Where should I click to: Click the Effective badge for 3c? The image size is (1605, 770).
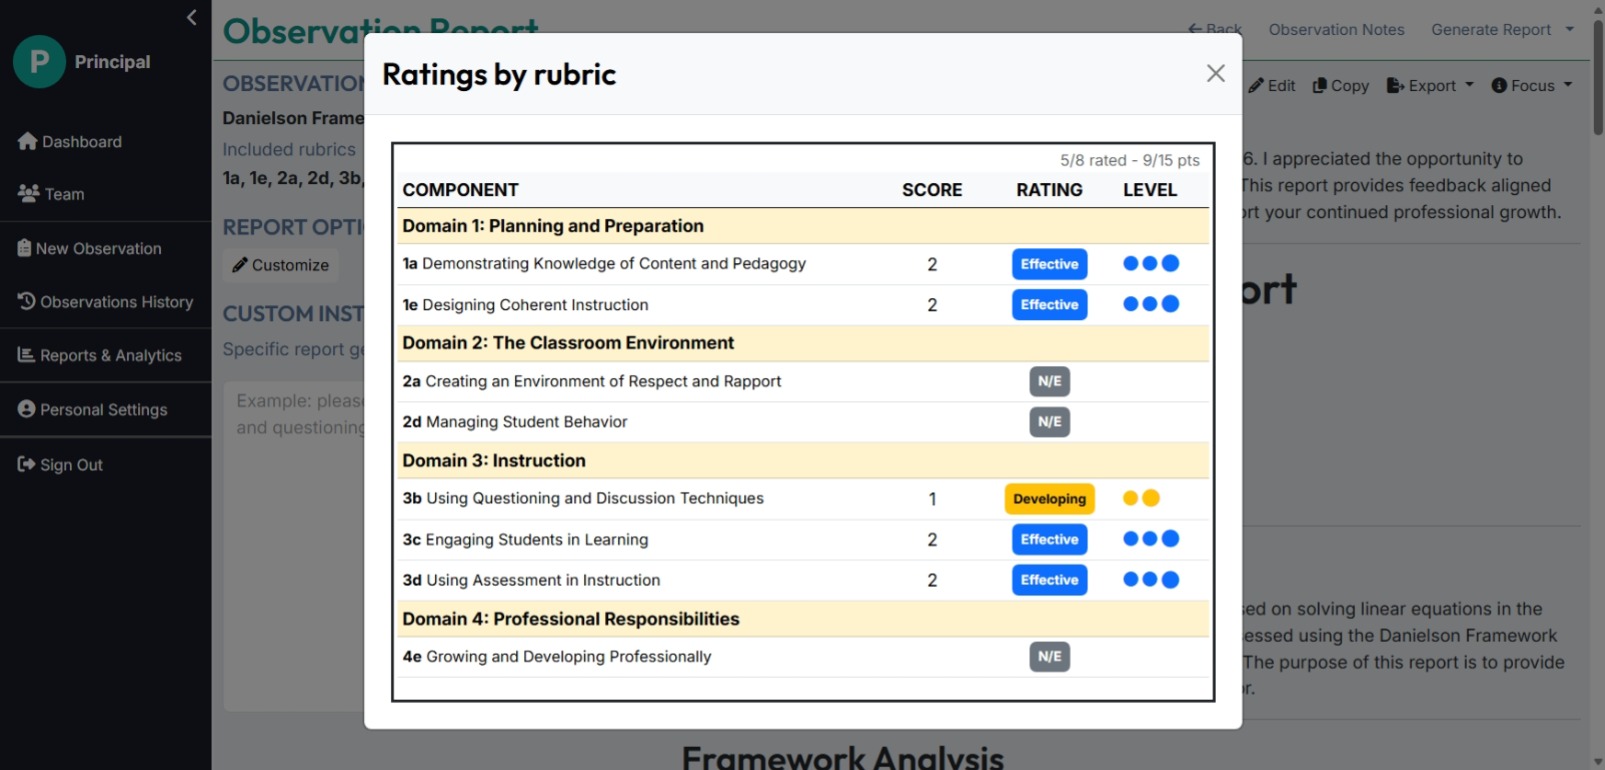pos(1049,540)
